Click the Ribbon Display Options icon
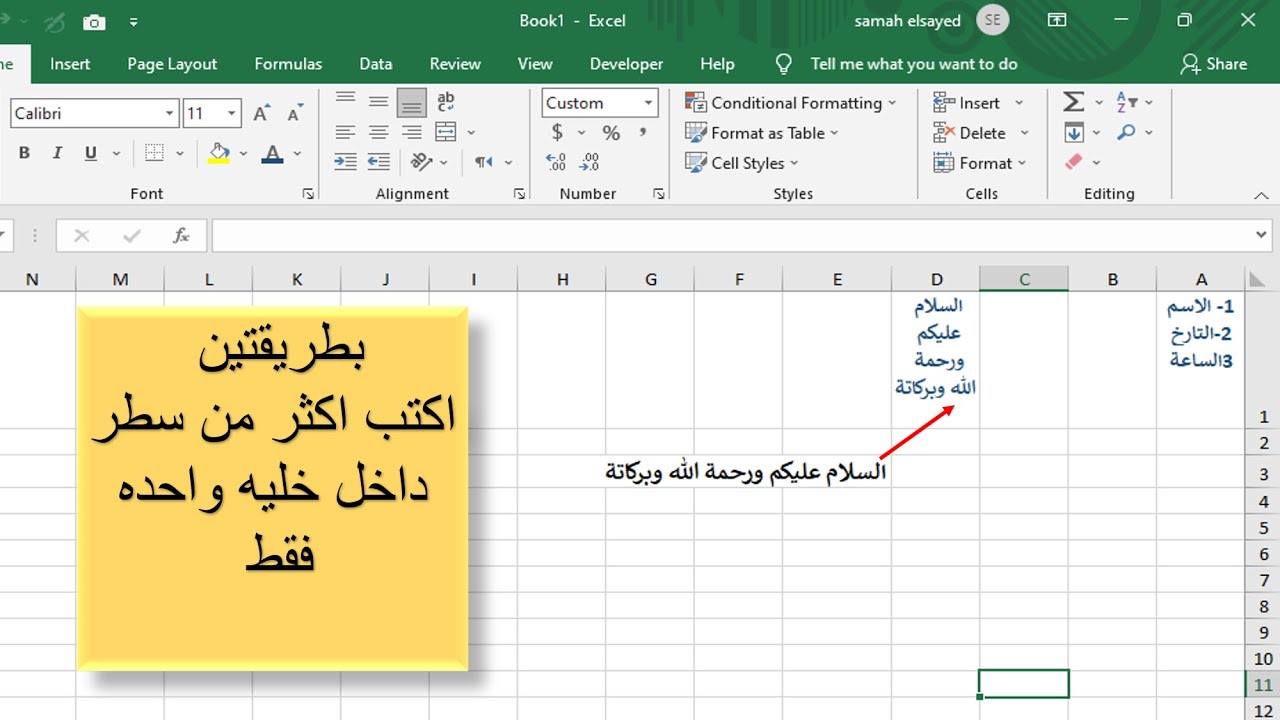The height and width of the screenshot is (720, 1280). tap(1057, 20)
